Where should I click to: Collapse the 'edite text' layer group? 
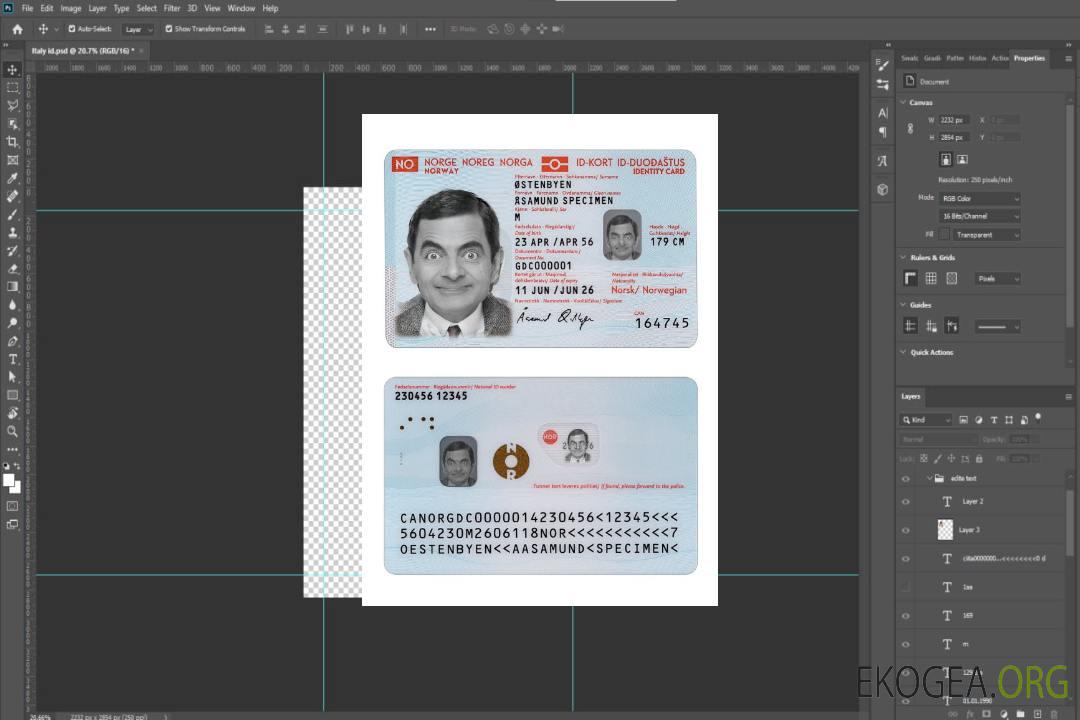[929, 479]
